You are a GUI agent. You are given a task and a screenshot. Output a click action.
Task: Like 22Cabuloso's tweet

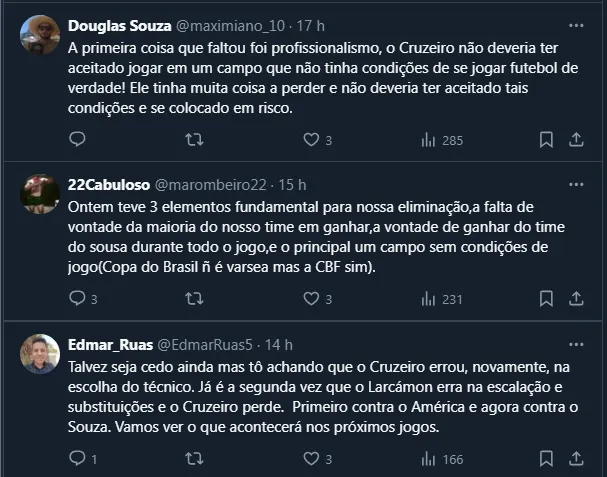click(x=311, y=298)
